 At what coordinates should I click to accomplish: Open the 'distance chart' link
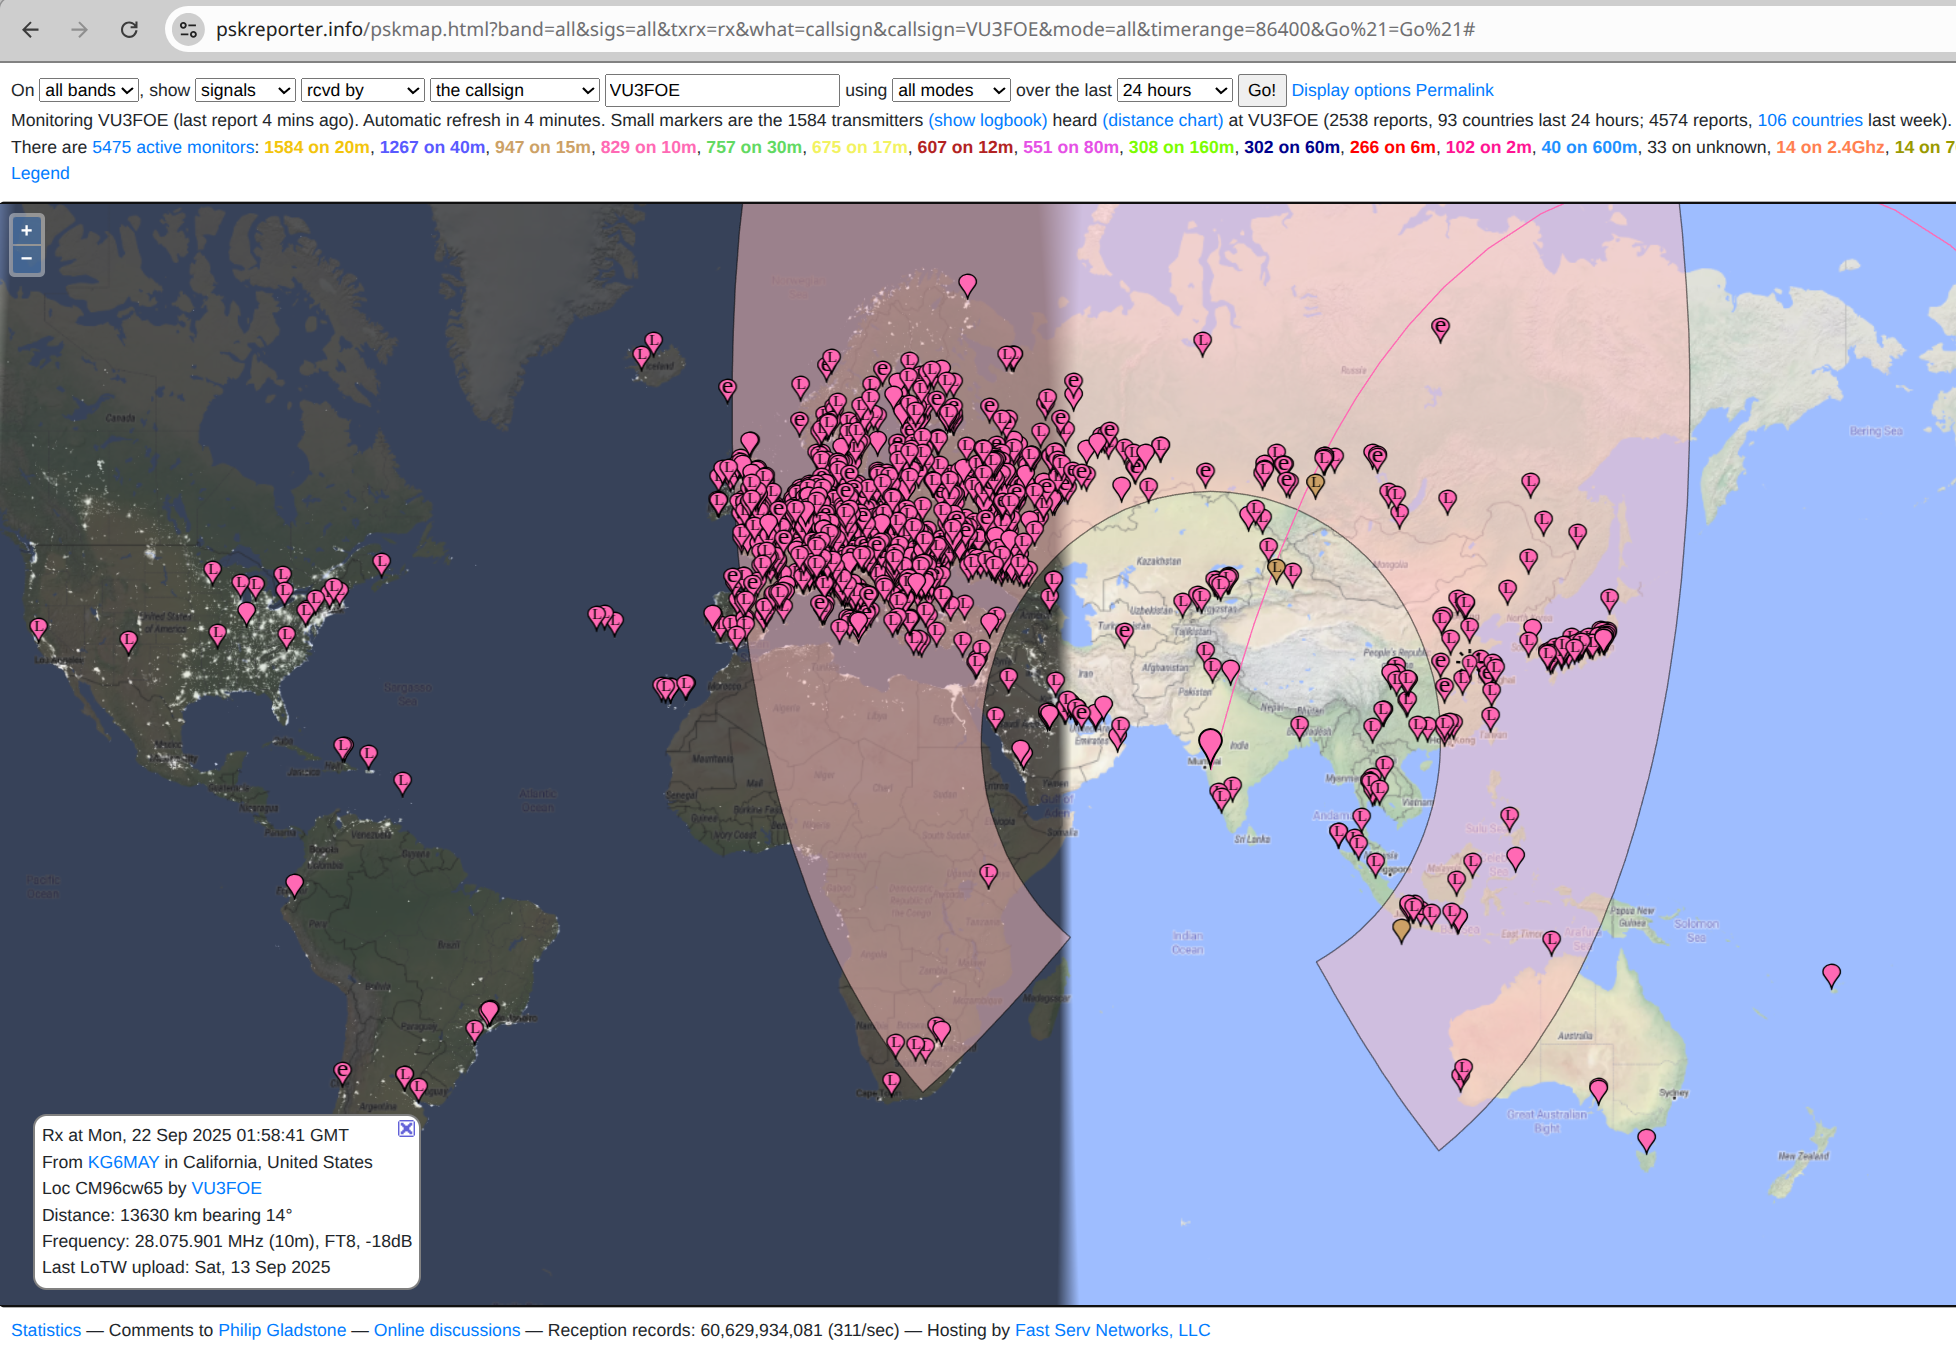1163,120
